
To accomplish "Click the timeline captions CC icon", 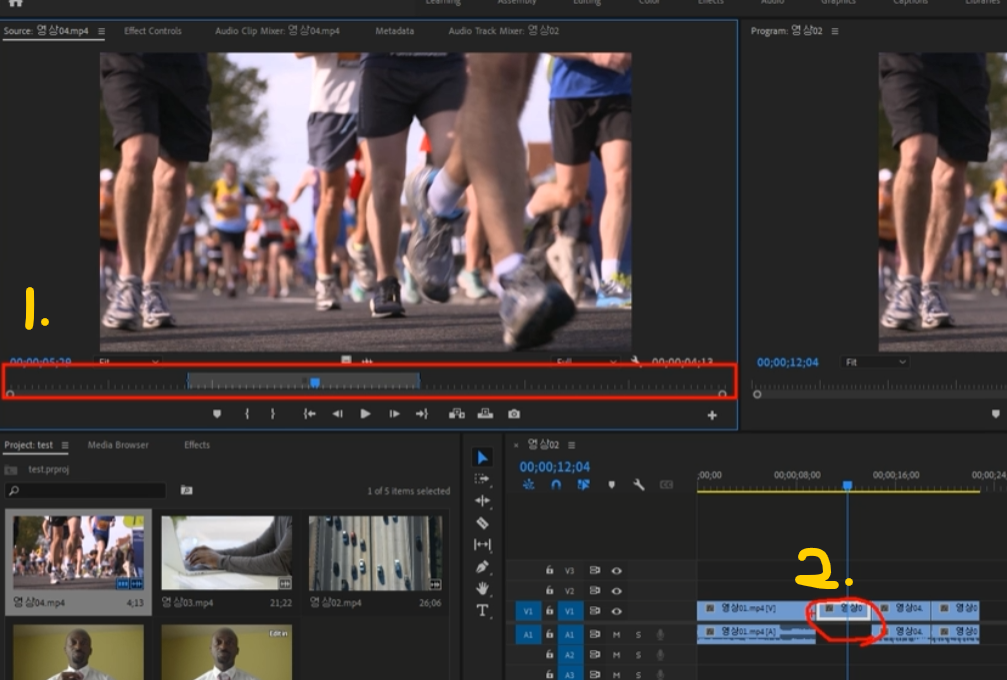I will (x=667, y=485).
